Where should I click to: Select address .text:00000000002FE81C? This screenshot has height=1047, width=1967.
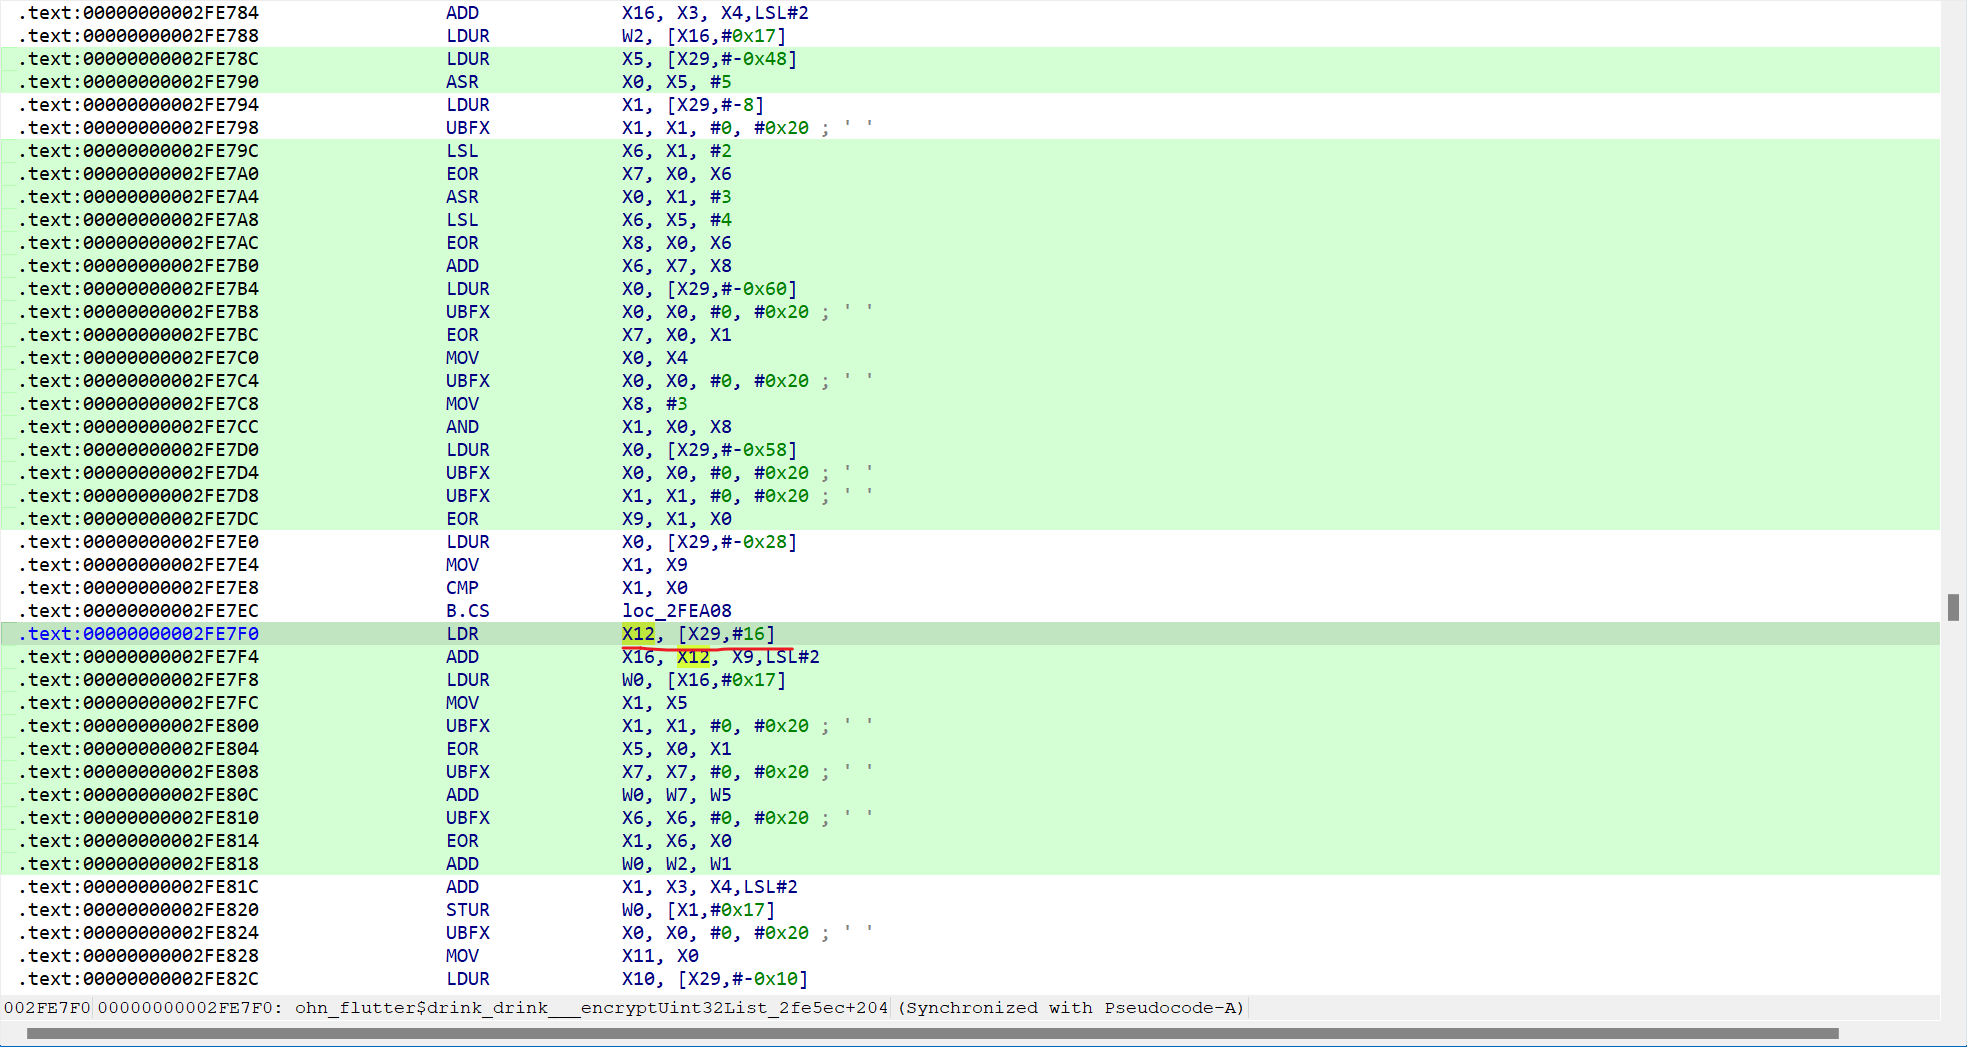[x=139, y=887]
